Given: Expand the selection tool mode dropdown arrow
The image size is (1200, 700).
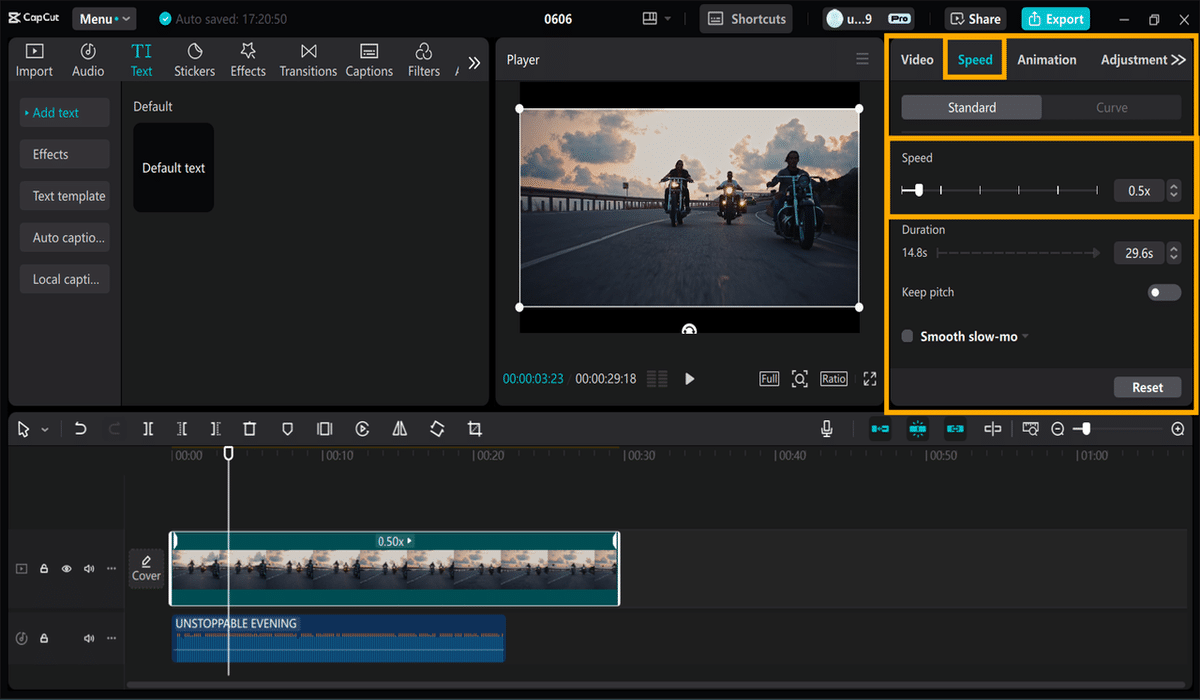Looking at the screenshot, I should point(45,430).
